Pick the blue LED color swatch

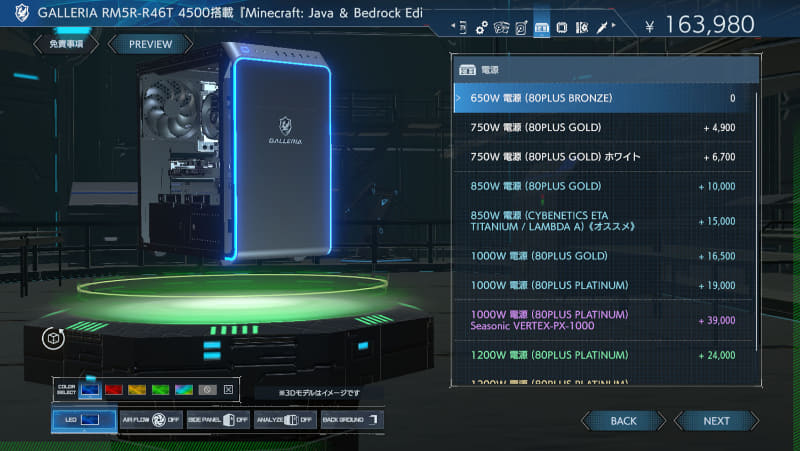(90, 390)
